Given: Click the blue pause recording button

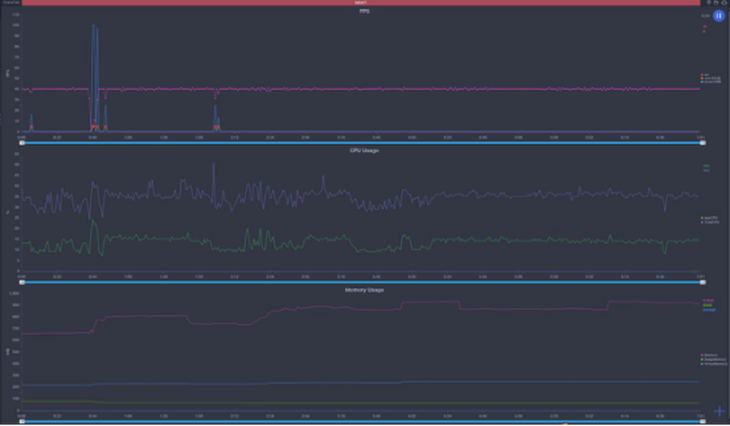Looking at the screenshot, I should coord(718,16).
